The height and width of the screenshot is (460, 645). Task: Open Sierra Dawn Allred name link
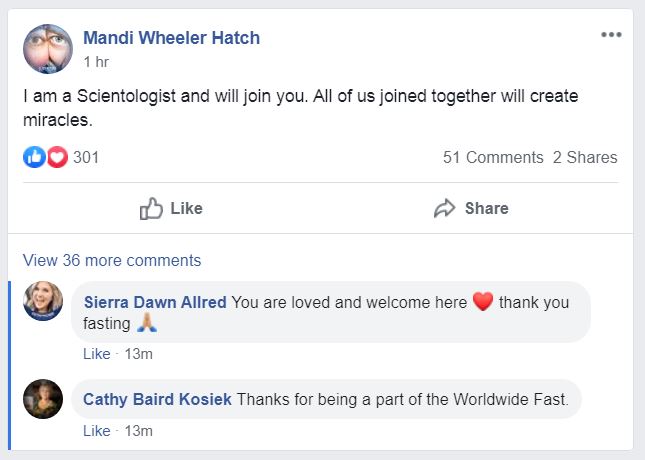point(155,302)
